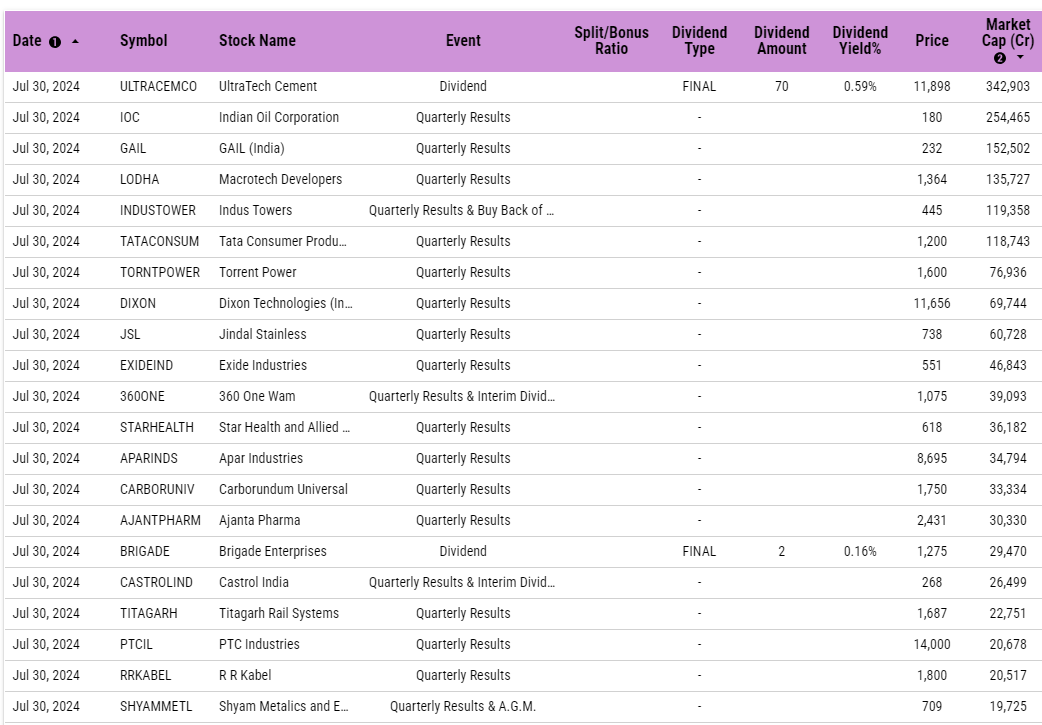Click the 342,903 market cap cell
The height and width of the screenshot is (725, 1042).
(1007, 86)
